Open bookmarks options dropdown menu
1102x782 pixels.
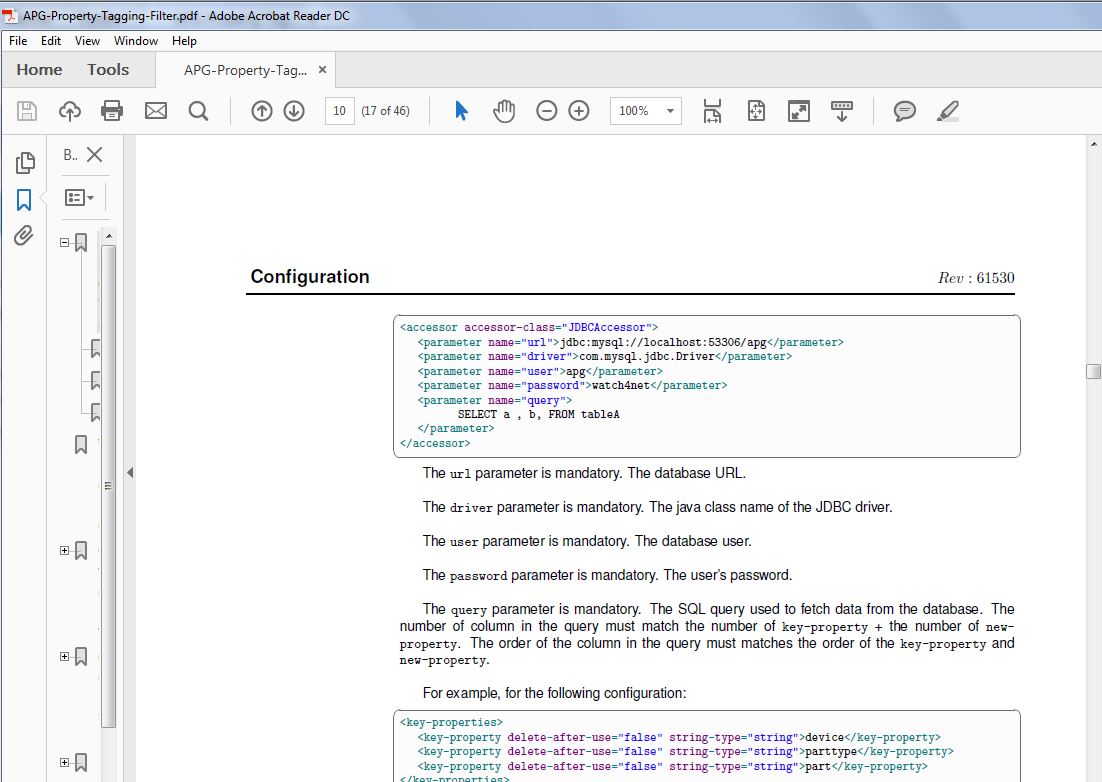click(79, 197)
